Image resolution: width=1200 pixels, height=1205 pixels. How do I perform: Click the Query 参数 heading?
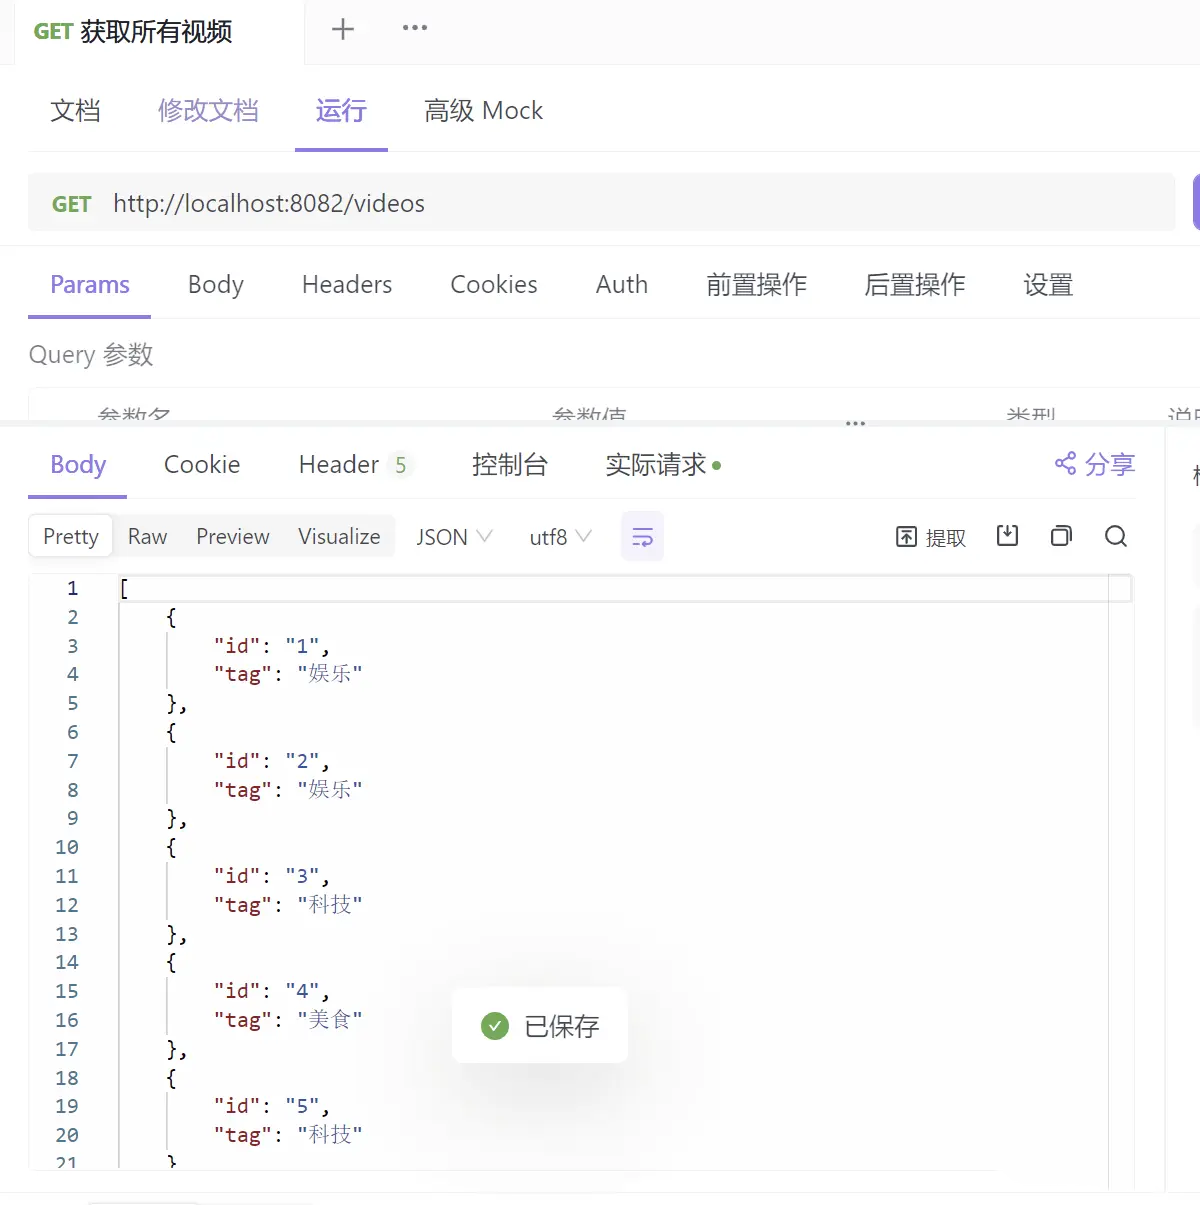coord(91,355)
